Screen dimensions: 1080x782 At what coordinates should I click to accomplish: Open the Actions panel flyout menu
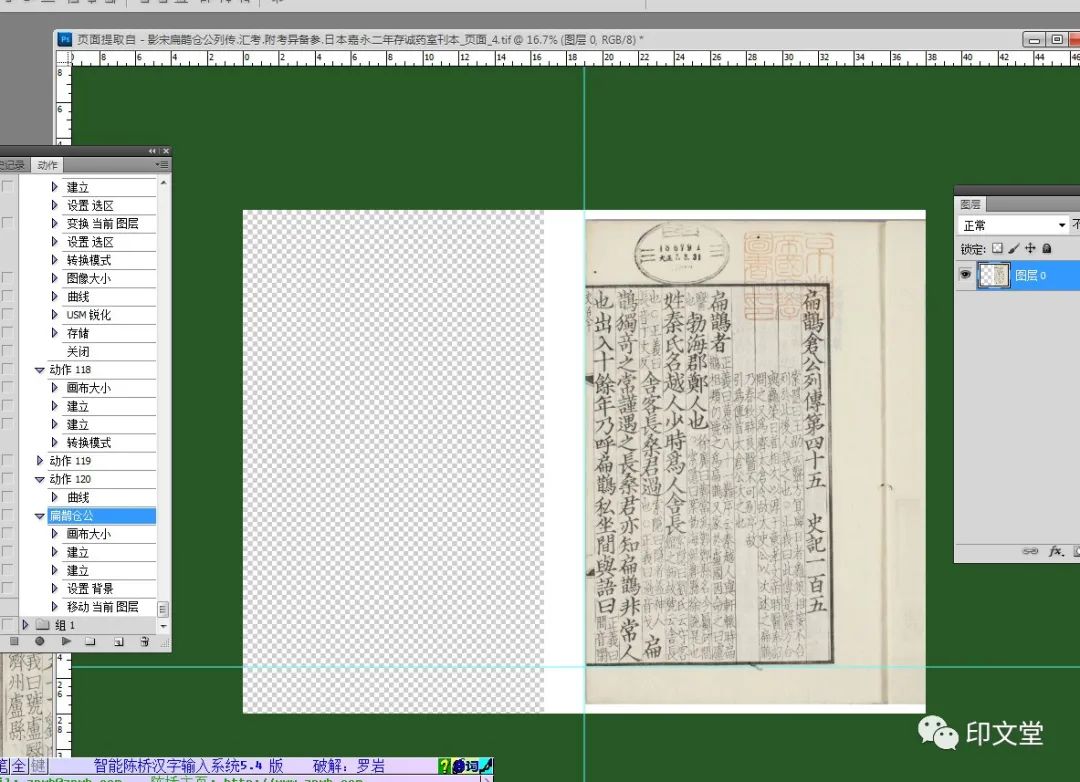[x=162, y=164]
